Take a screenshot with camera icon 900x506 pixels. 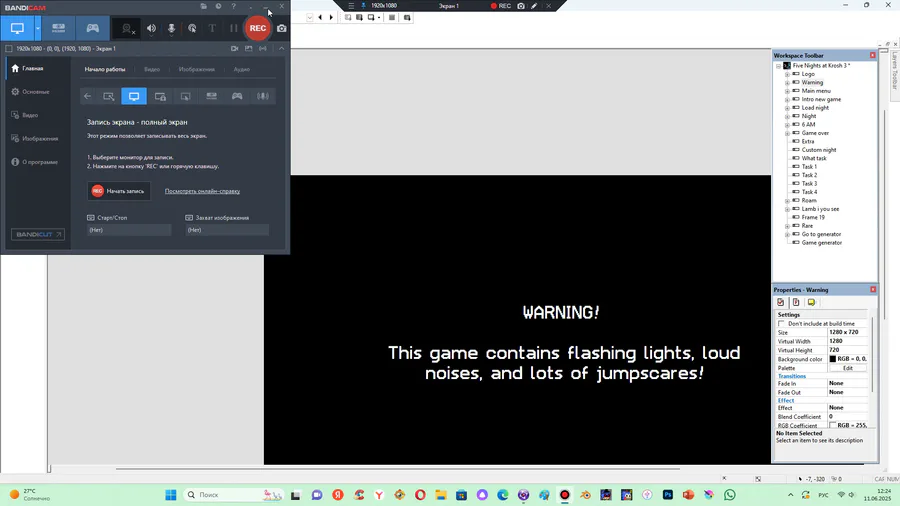(282, 28)
